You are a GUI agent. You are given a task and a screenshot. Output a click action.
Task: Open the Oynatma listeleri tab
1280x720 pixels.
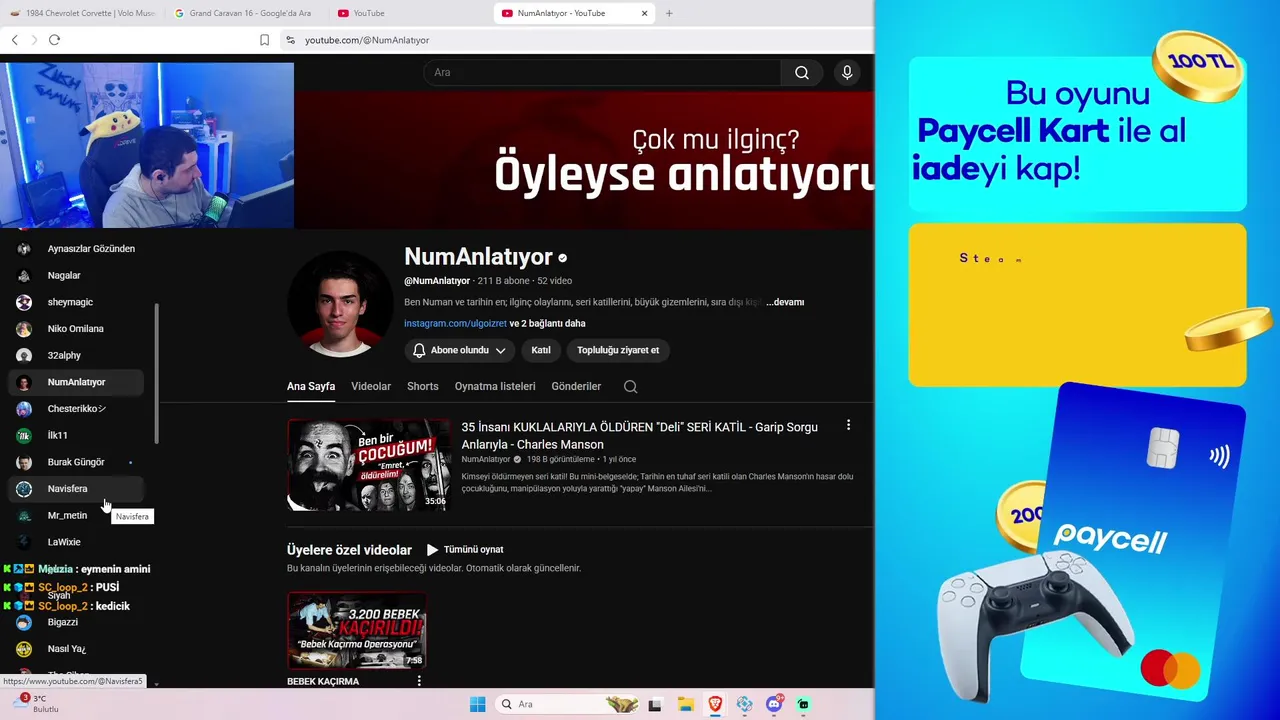pos(495,386)
